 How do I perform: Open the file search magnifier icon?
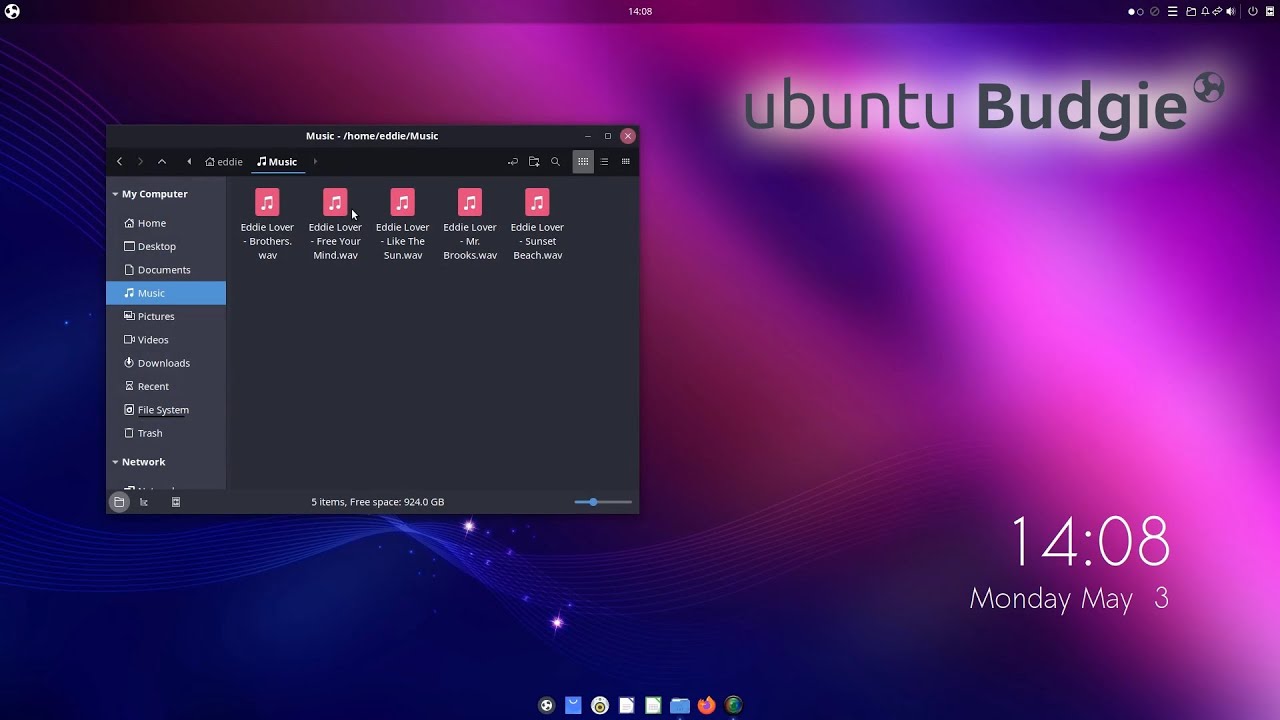point(555,162)
